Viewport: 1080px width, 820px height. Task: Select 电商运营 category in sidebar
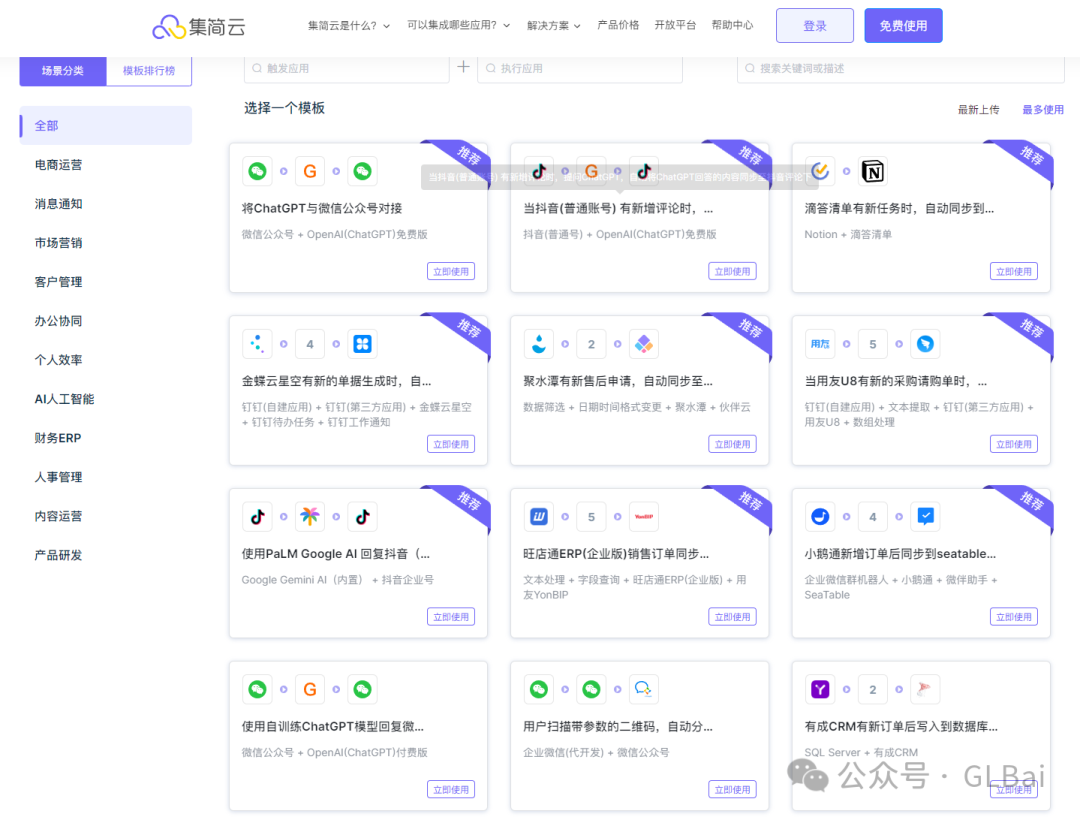(58, 165)
